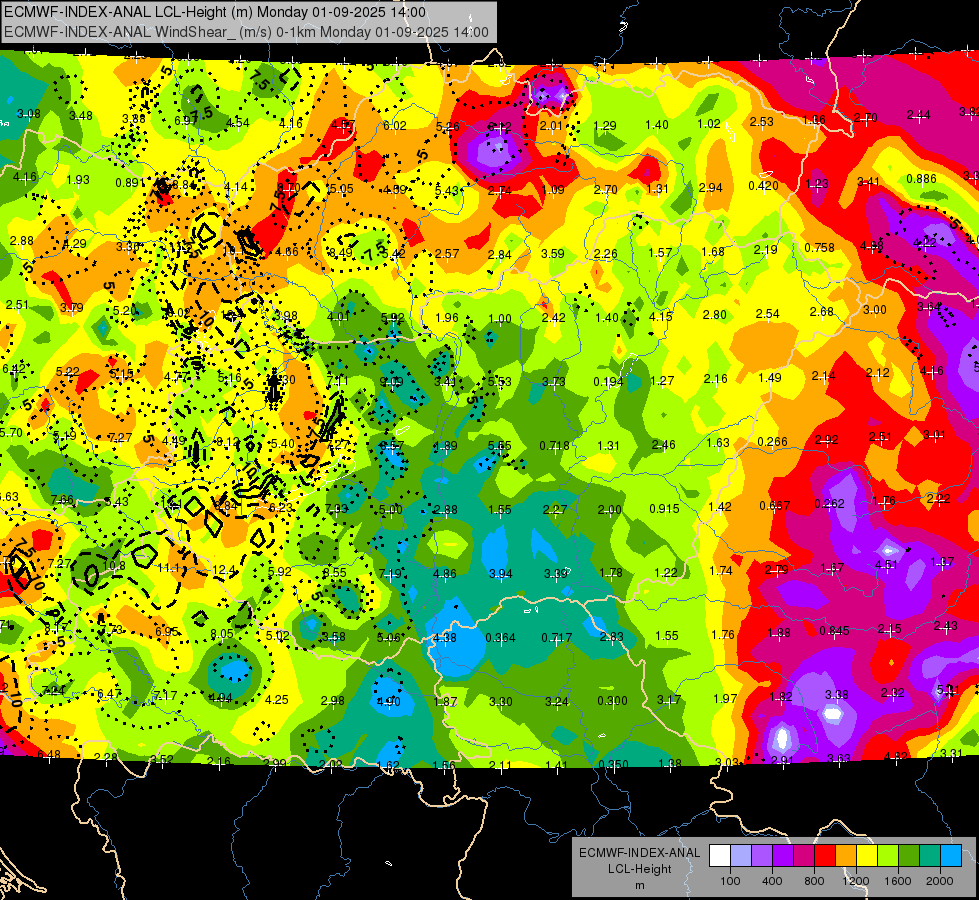Click the wind shear value 0.350

[614, 764]
